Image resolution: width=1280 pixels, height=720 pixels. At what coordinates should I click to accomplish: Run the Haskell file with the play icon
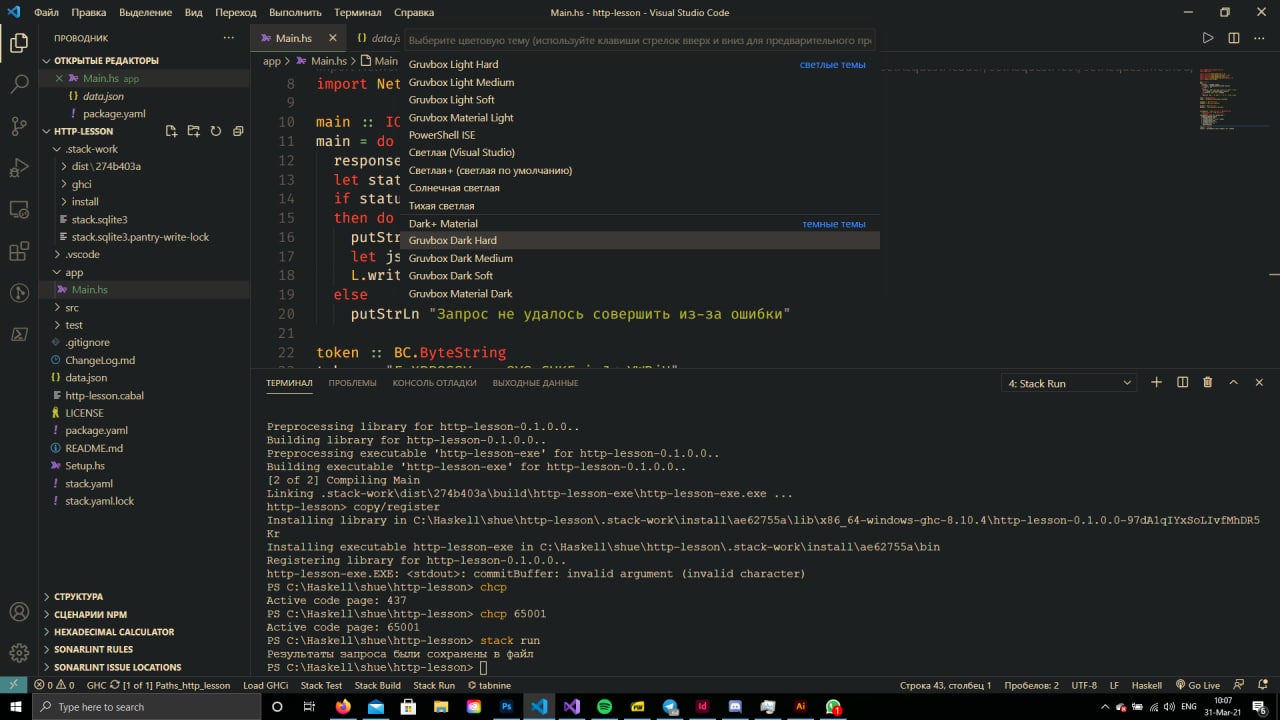1208,38
